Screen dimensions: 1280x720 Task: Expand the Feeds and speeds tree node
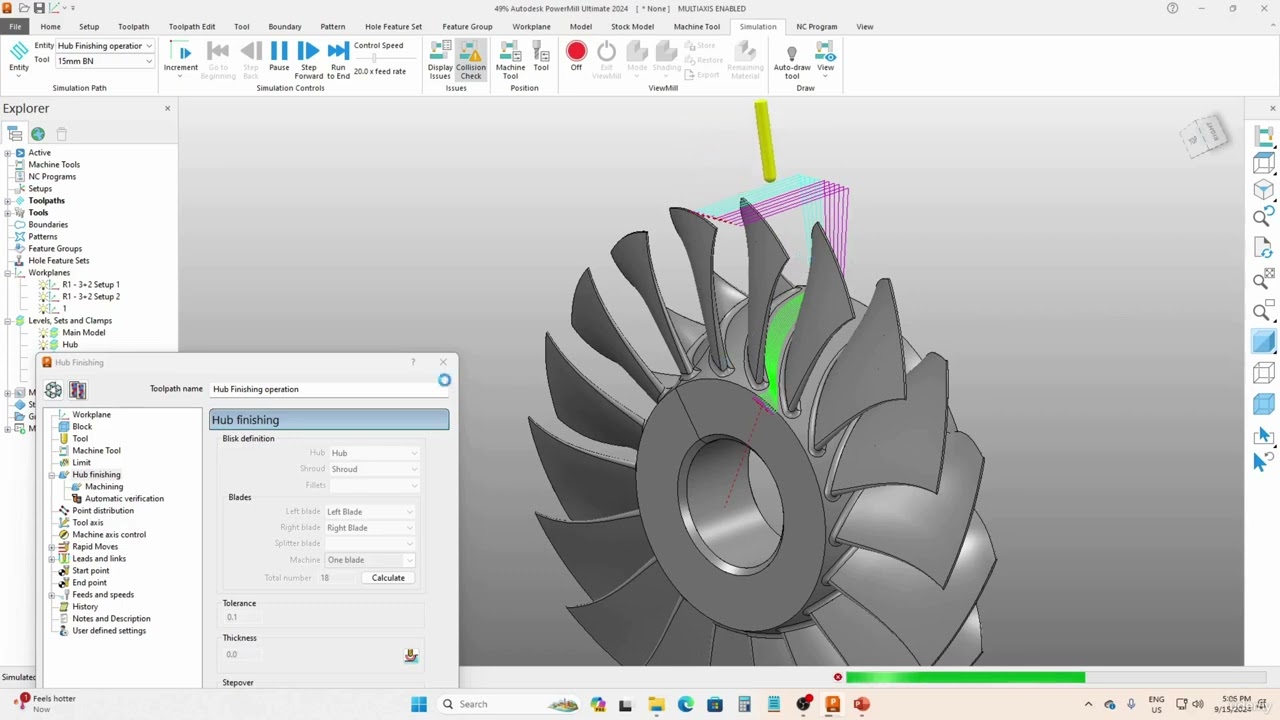pos(52,595)
